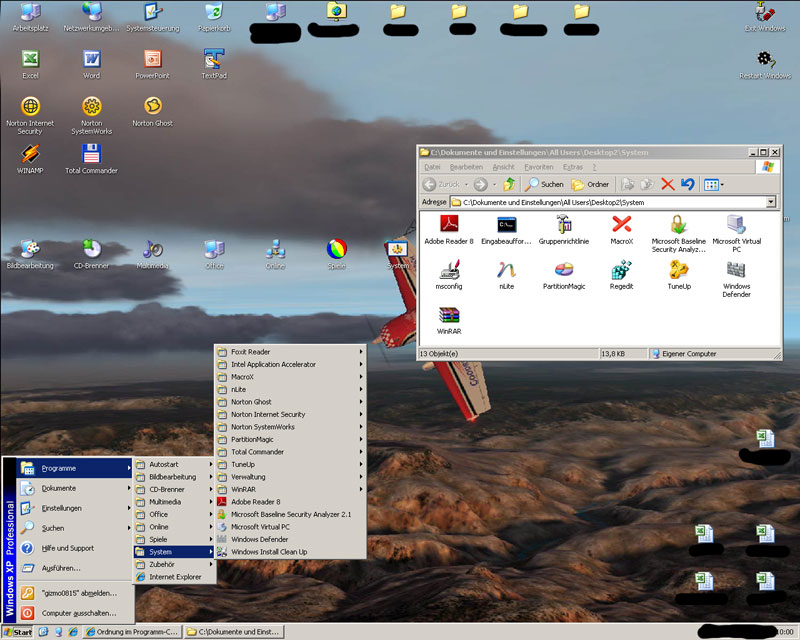The height and width of the screenshot is (640, 800).
Task: Select Windows Defender icon in the explorer window
Action: (736, 279)
